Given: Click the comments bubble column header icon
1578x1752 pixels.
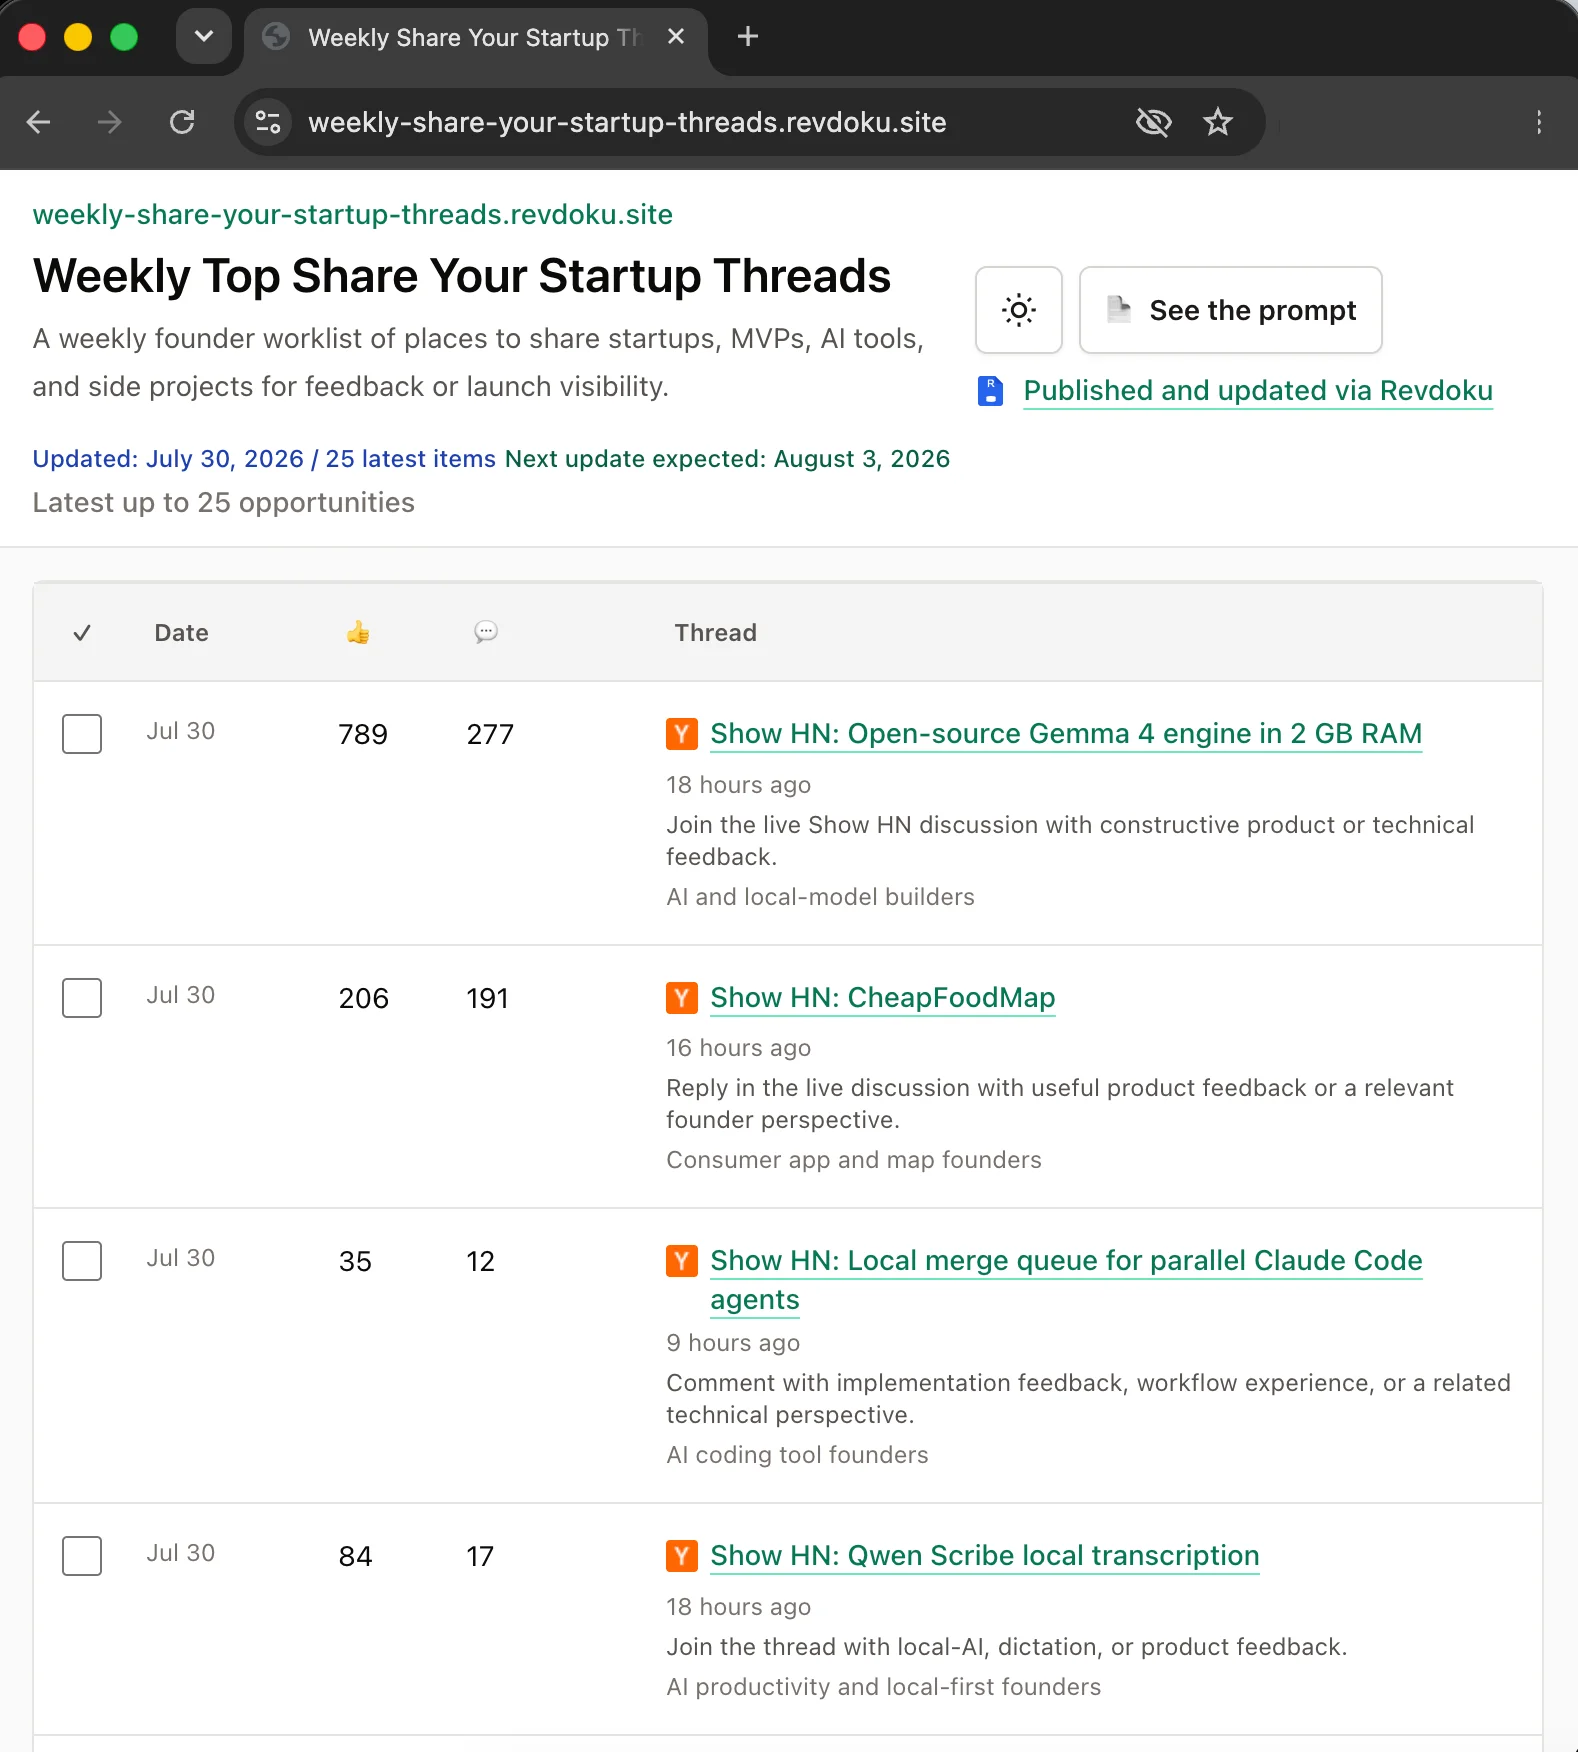Looking at the screenshot, I should [486, 632].
